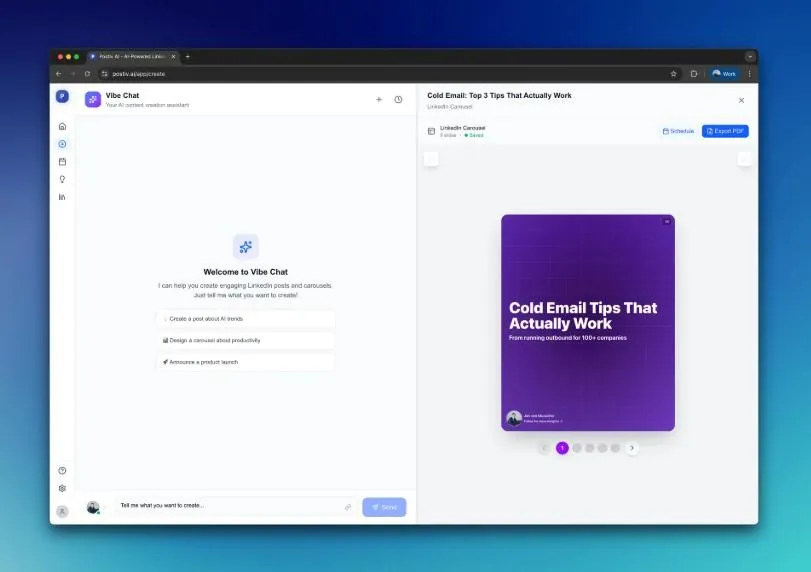Bookmark the page with the star icon
Screen dimensions: 811x572
point(673,74)
